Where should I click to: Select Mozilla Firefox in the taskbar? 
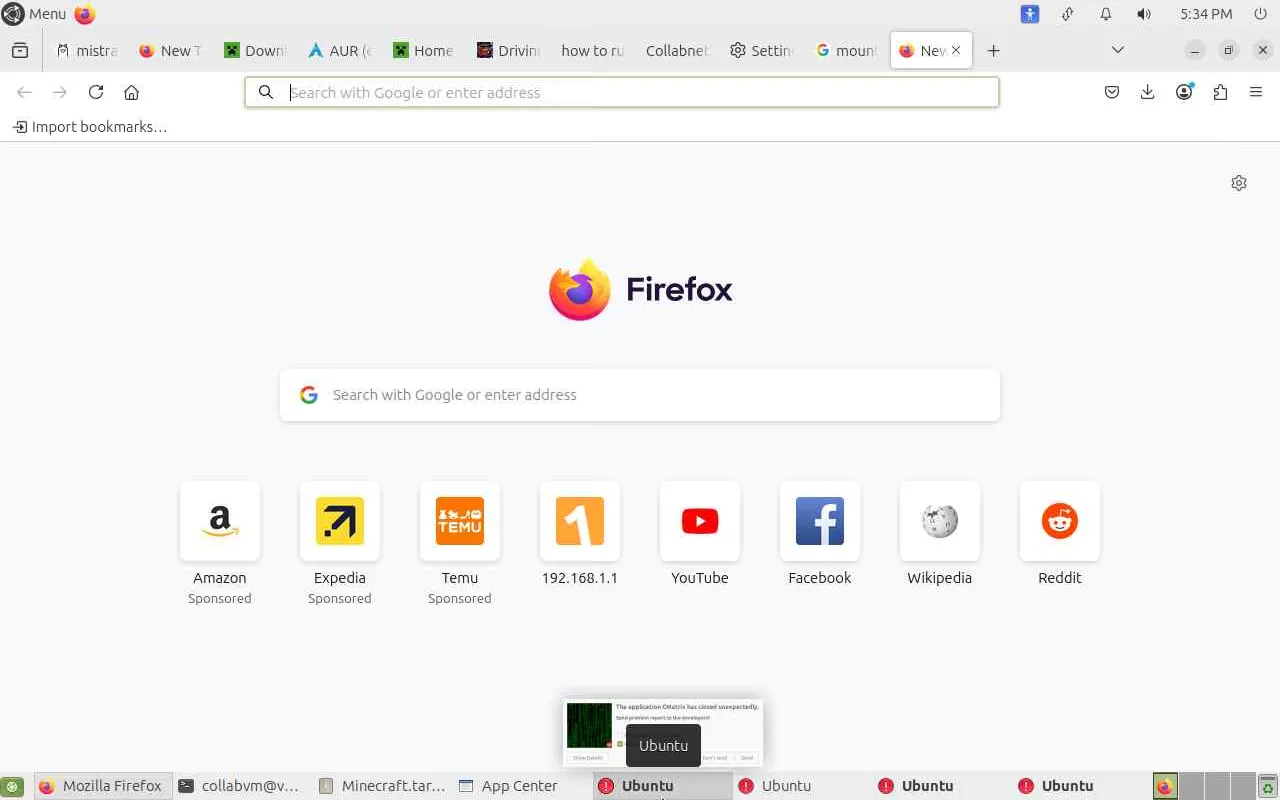click(104, 786)
